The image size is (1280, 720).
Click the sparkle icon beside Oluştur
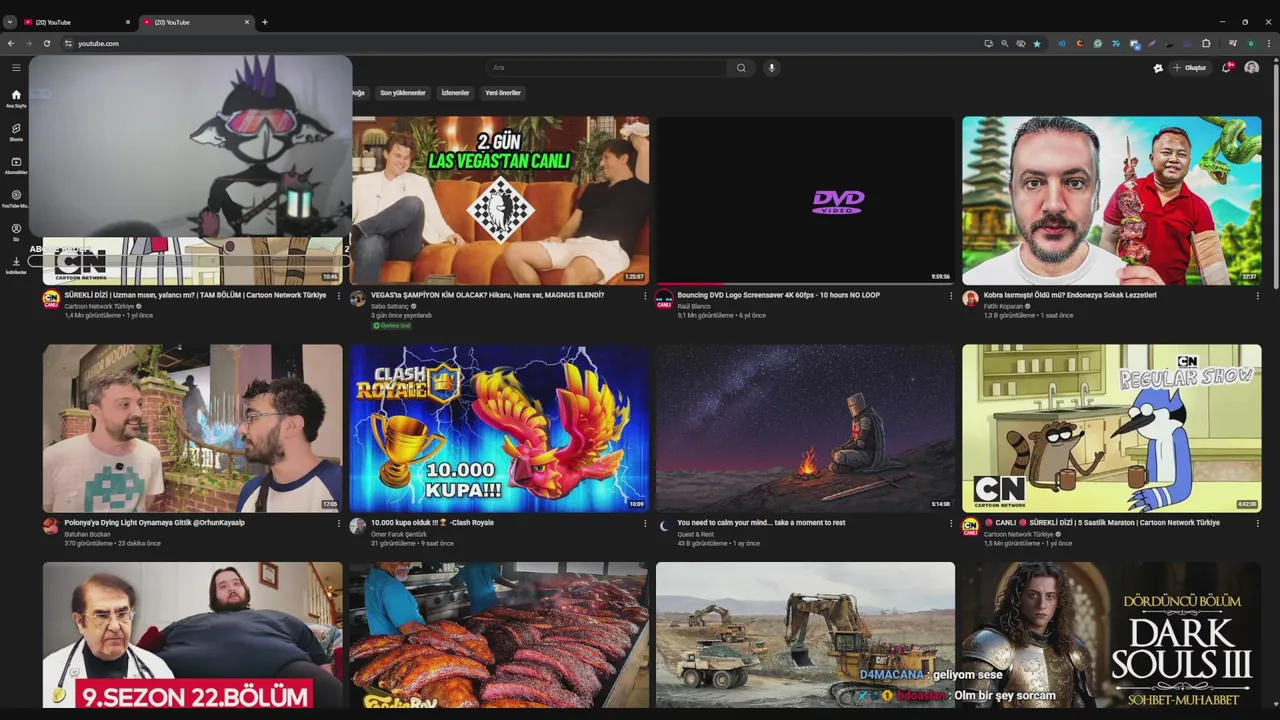click(1158, 68)
